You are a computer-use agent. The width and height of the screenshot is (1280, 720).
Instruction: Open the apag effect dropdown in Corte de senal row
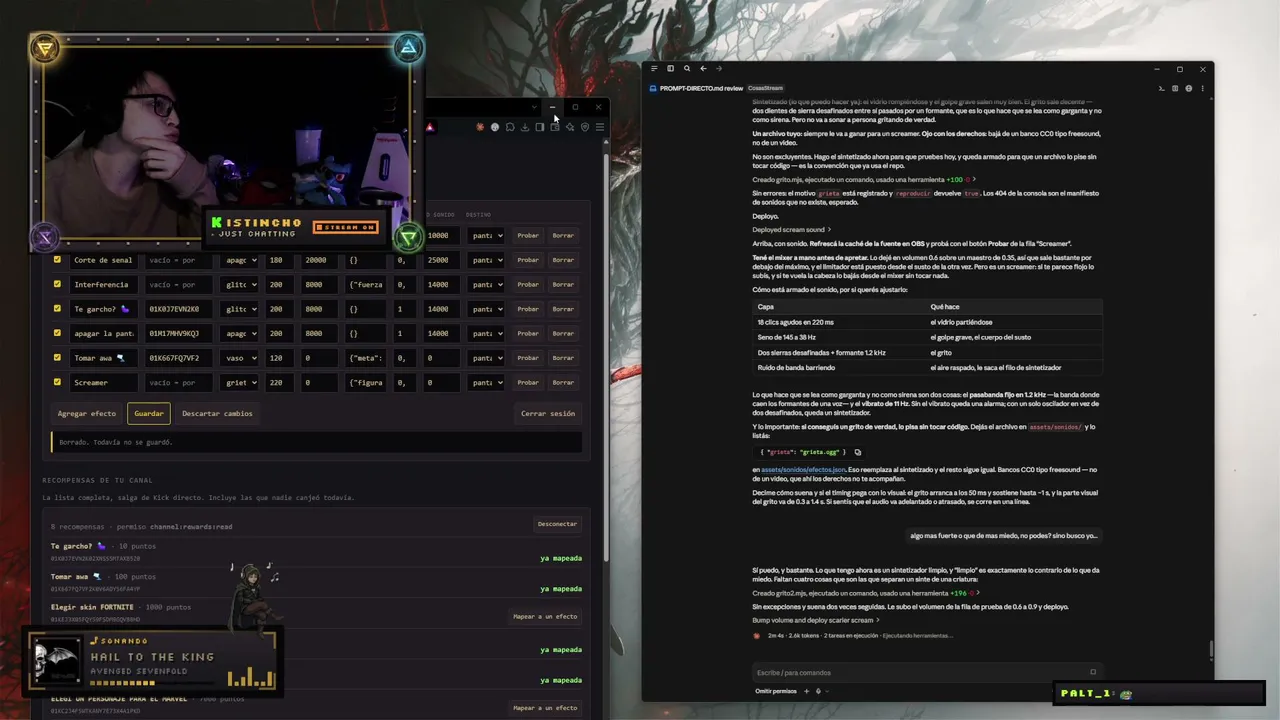pyautogui.click(x=240, y=260)
